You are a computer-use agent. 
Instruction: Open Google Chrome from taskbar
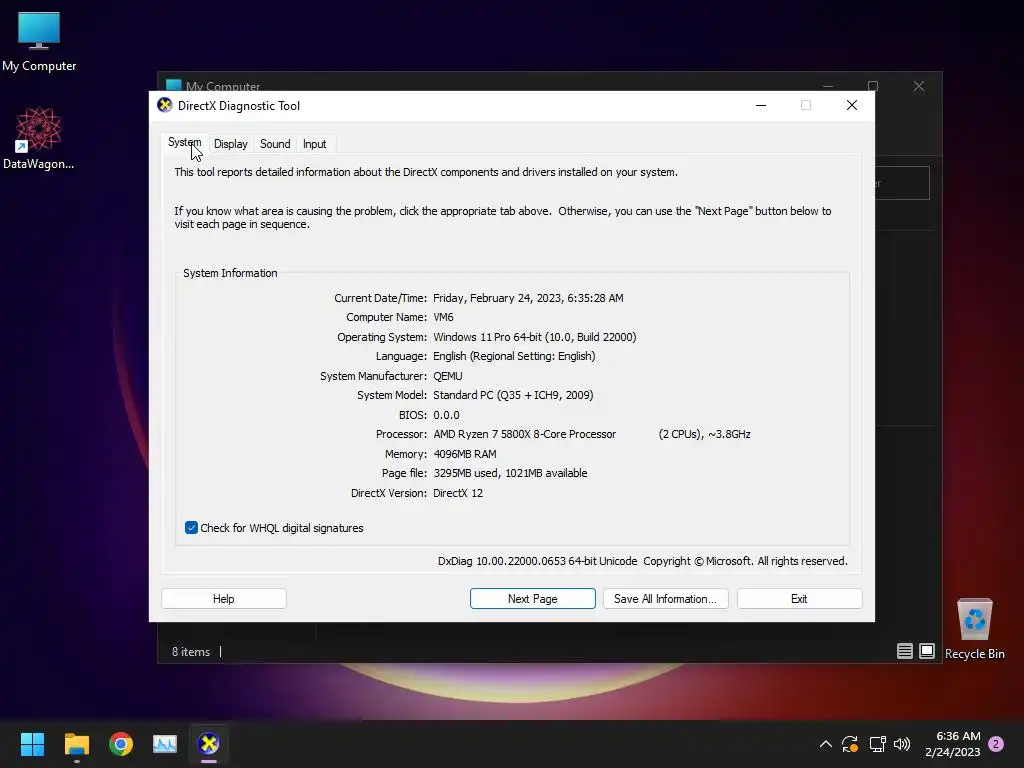tap(121, 744)
